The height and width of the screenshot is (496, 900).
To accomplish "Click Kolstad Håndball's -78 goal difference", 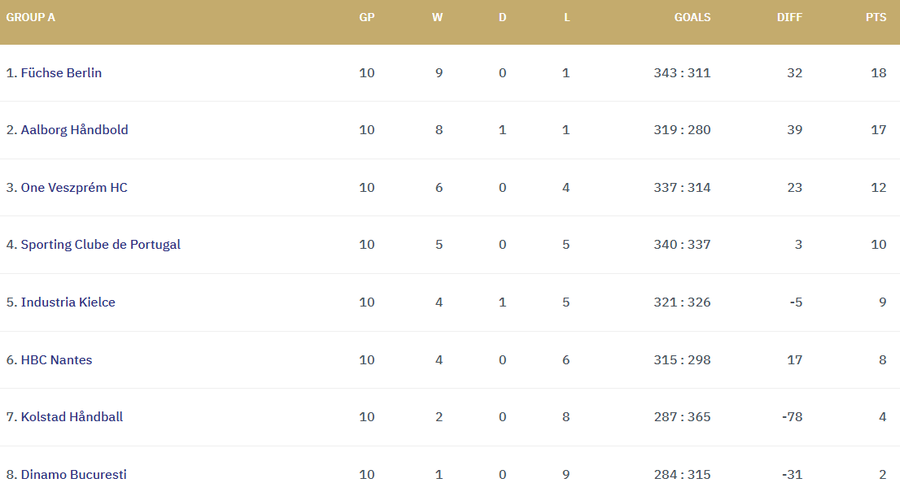I will click(x=791, y=417).
